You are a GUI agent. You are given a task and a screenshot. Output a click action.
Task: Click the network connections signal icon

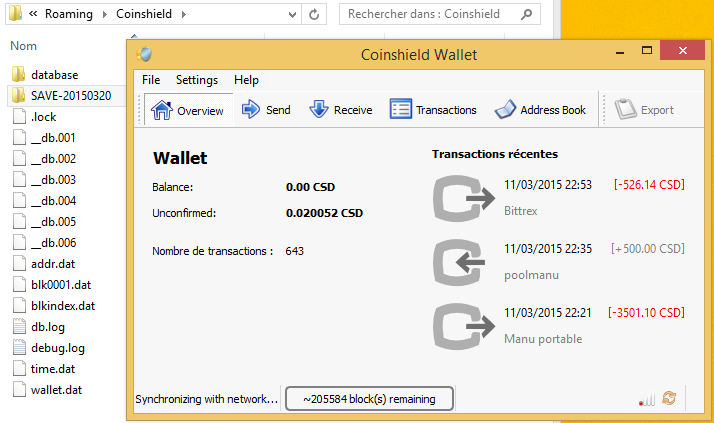pyautogui.click(x=647, y=399)
